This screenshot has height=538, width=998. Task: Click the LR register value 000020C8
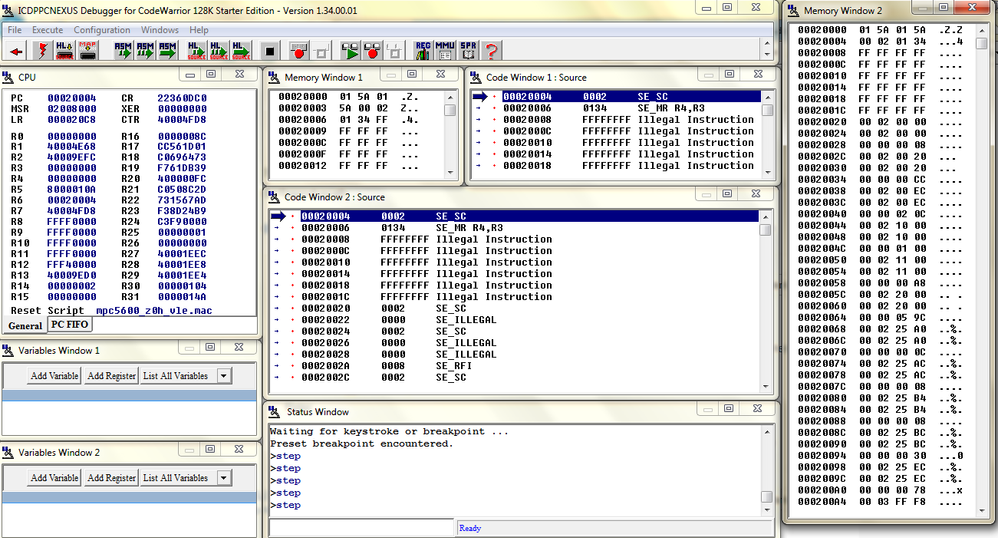click(72, 120)
